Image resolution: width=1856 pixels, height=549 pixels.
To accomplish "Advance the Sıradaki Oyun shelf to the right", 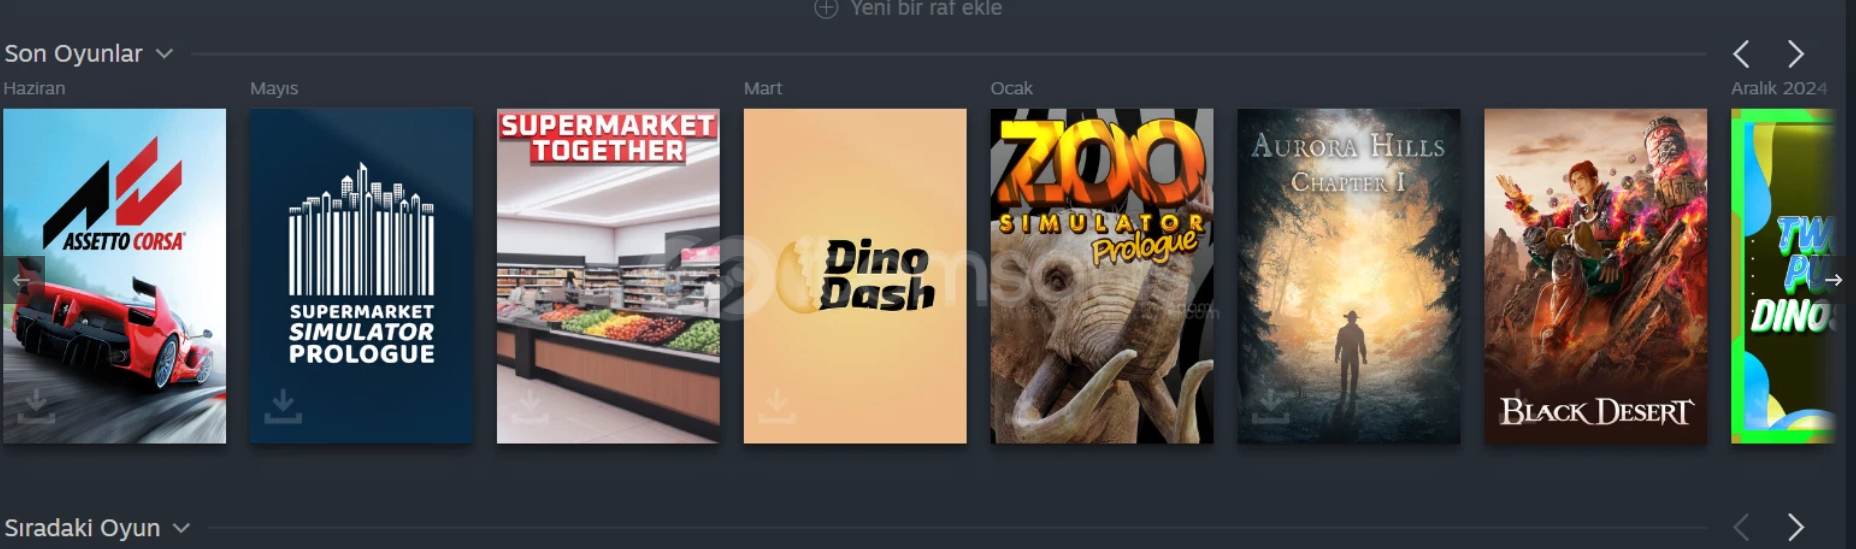I will click(x=1795, y=527).
